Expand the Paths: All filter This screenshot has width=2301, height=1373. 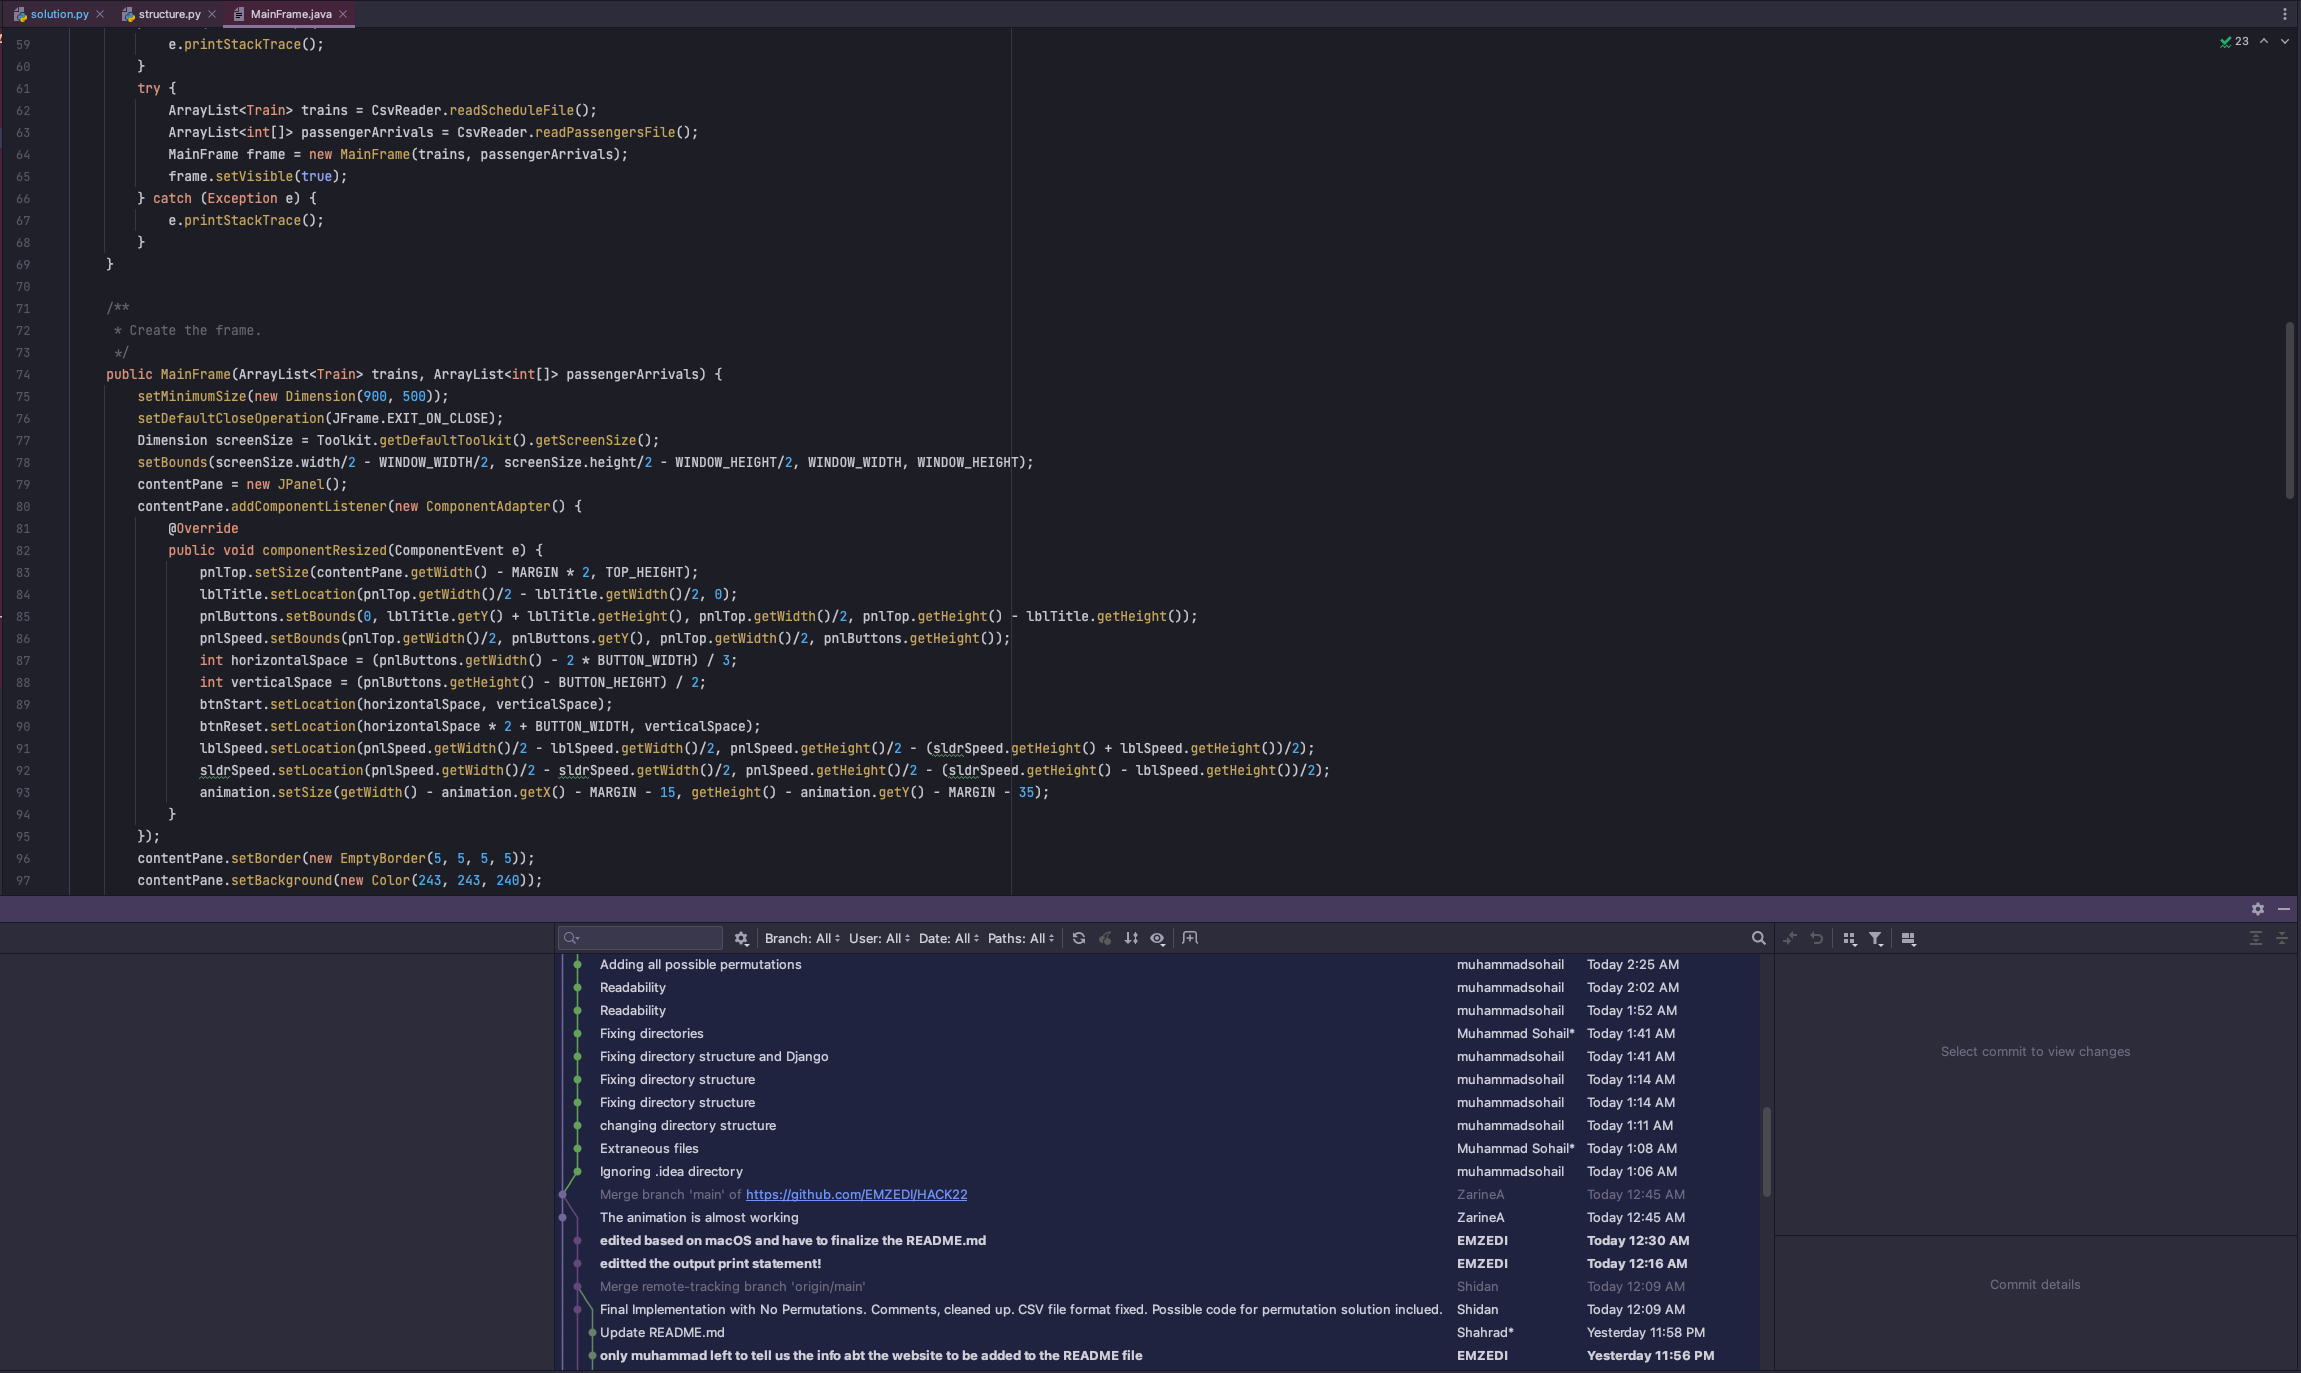[x=1020, y=938]
